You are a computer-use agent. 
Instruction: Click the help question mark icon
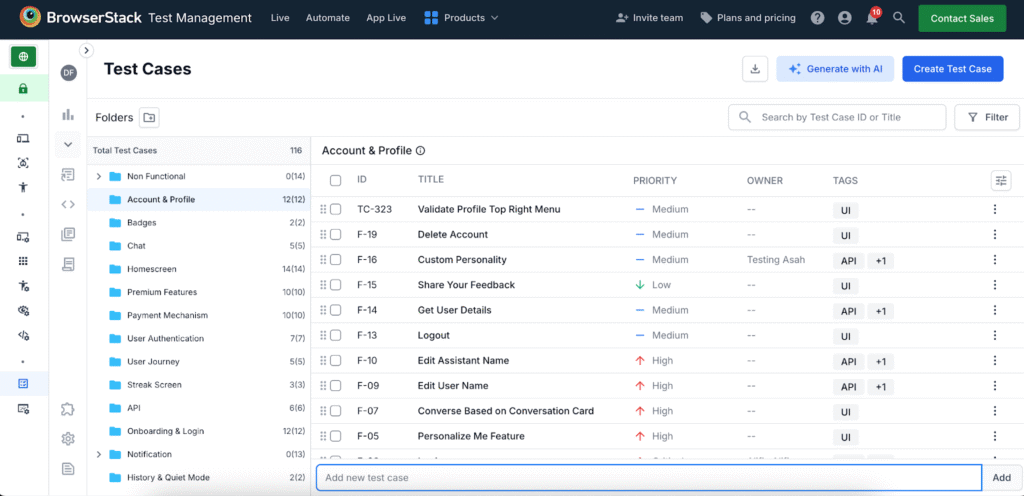818,18
